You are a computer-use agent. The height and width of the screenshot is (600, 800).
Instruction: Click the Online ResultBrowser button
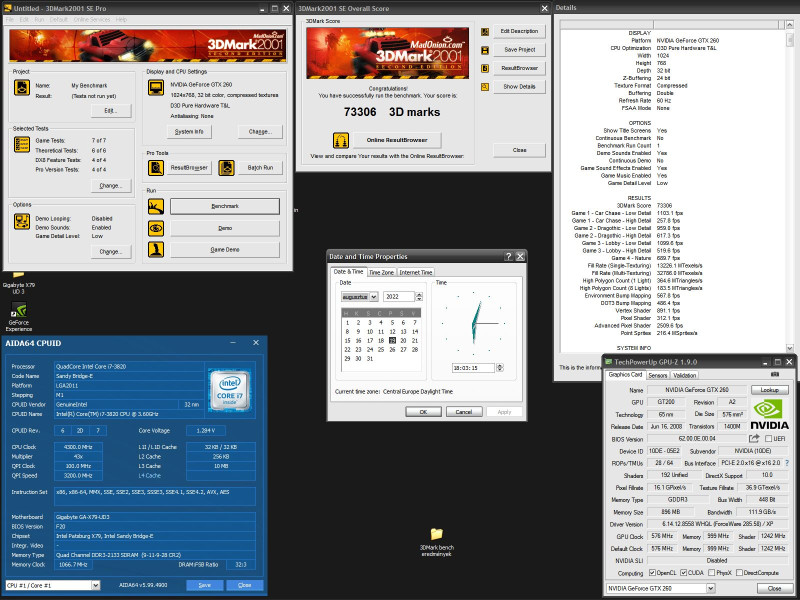click(397, 140)
